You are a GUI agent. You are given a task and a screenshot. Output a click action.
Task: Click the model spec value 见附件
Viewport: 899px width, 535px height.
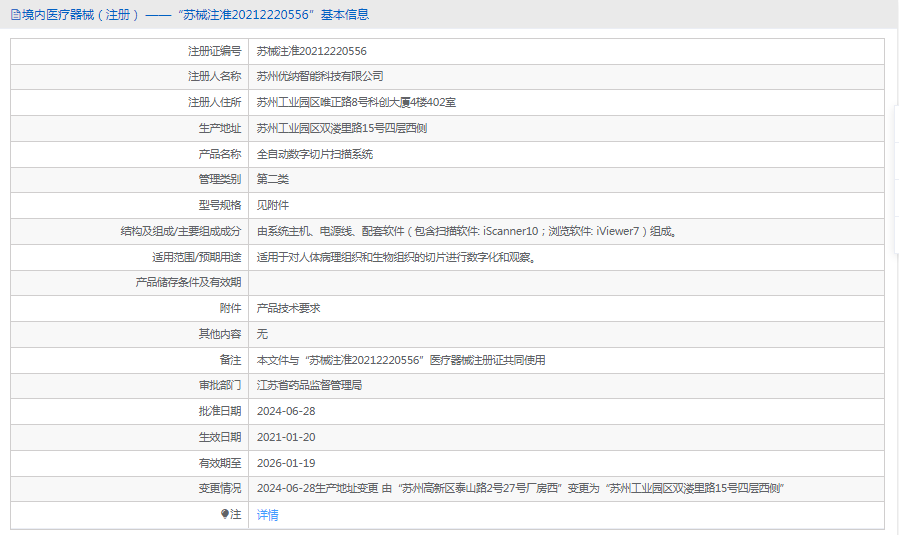tap(273, 205)
